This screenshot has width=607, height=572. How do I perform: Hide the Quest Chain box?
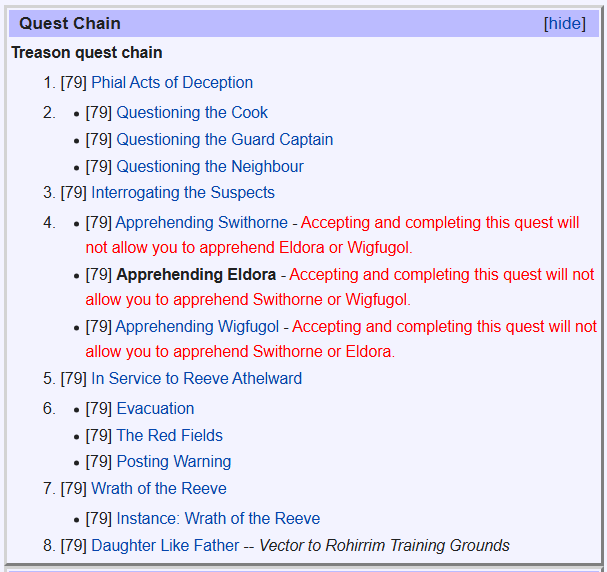click(565, 24)
